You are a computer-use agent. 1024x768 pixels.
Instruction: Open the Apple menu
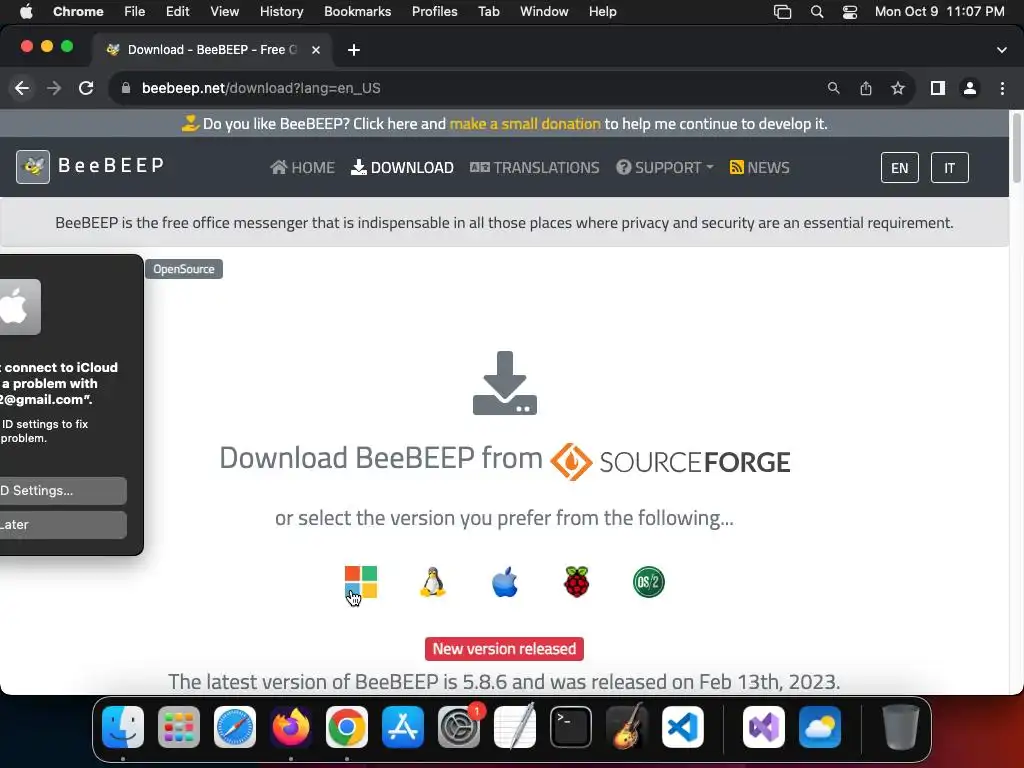point(26,12)
